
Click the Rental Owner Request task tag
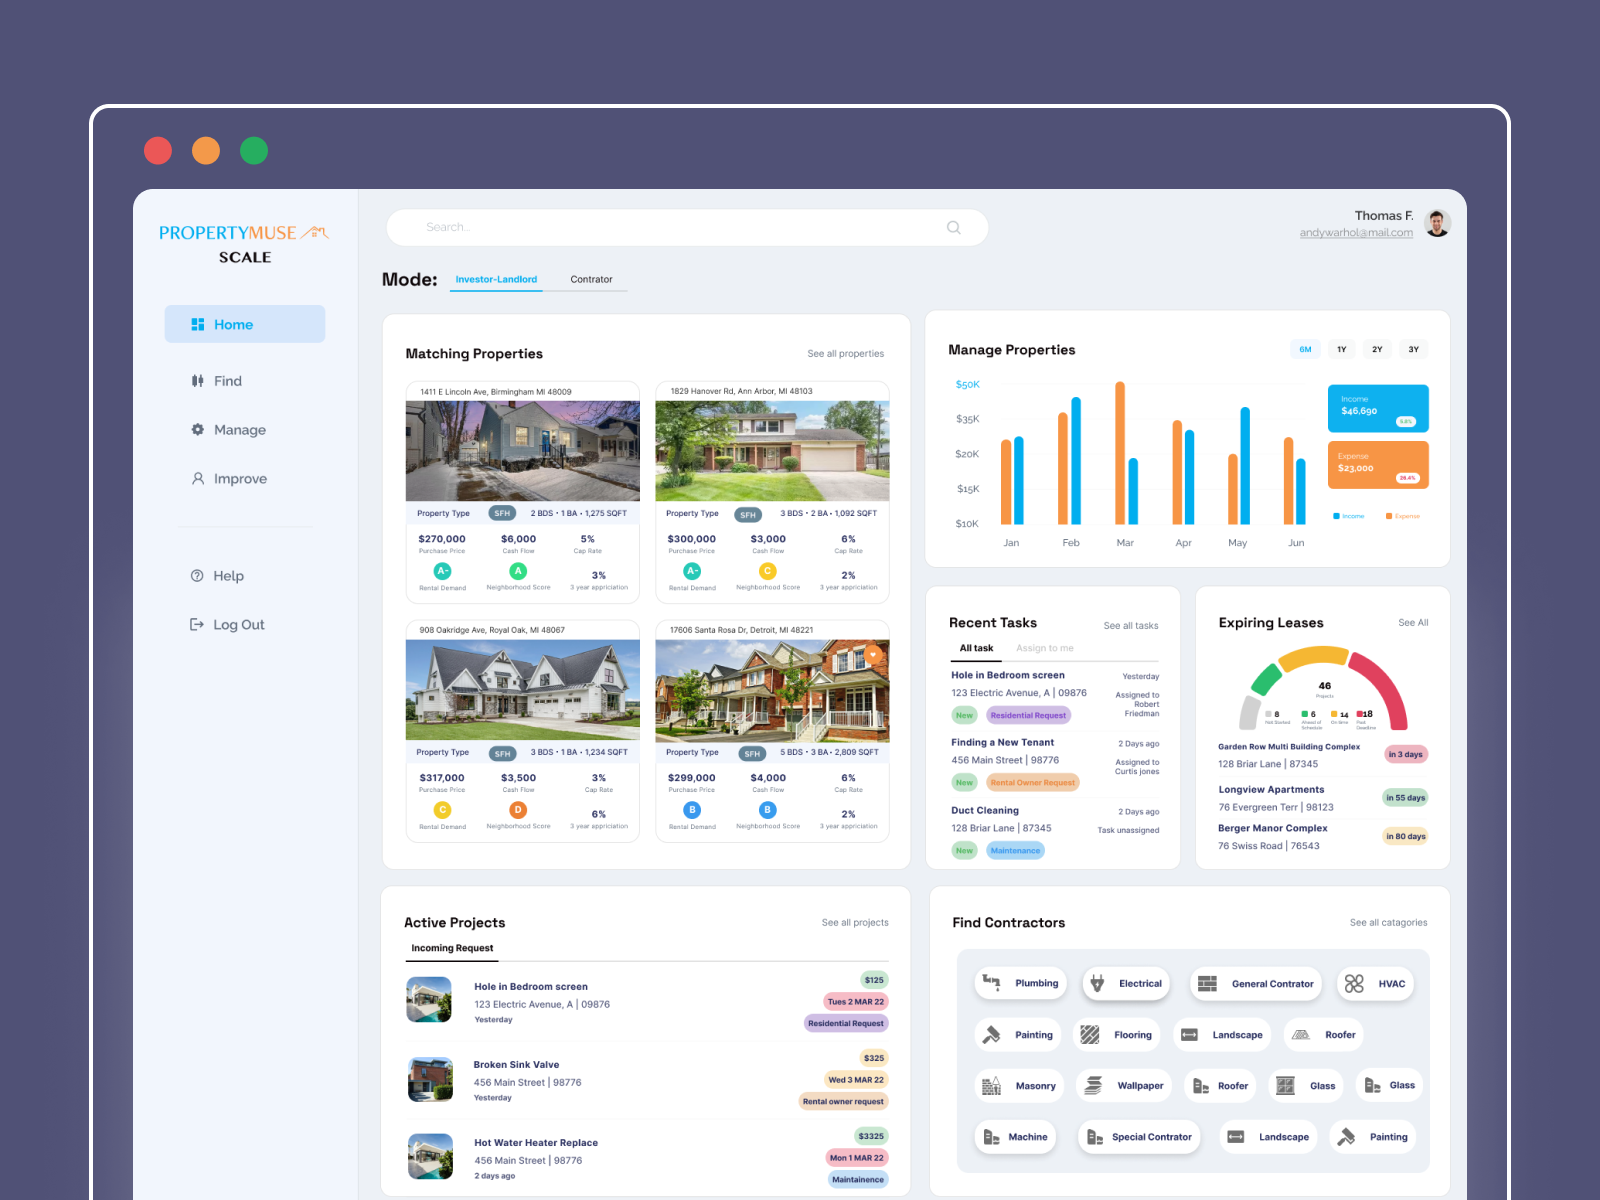pyautogui.click(x=1033, y=783)
